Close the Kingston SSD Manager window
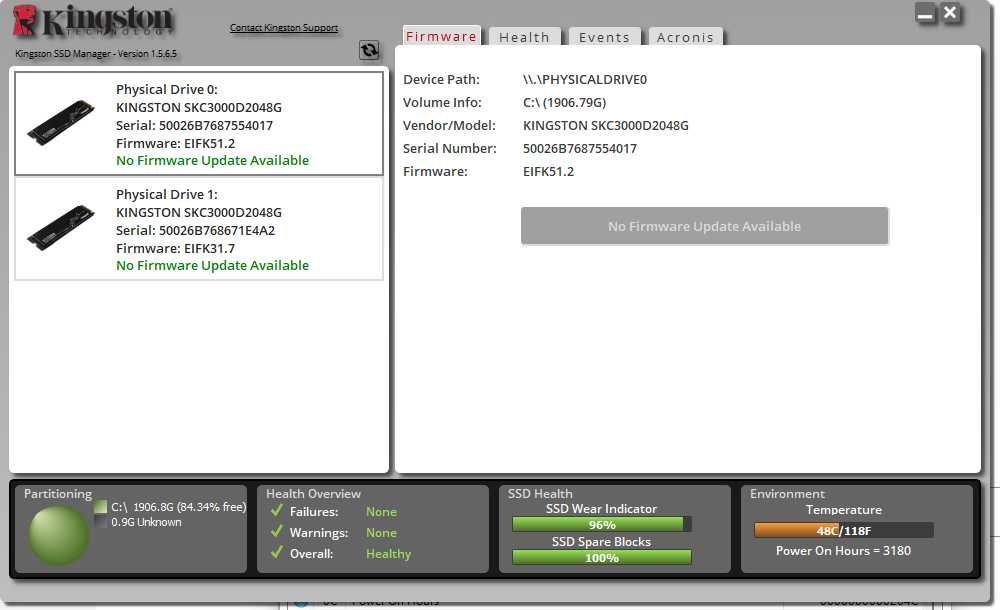This screenshot has height=610, width=1000. point(950,13)
